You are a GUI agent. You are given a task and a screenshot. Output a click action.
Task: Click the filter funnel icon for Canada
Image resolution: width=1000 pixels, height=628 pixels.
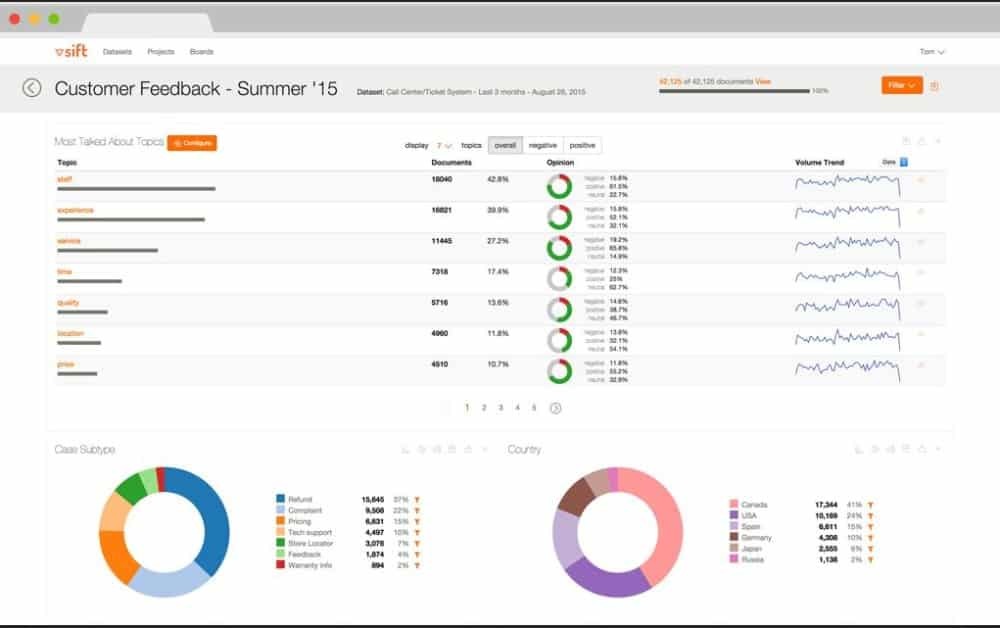tap(870, 505)
